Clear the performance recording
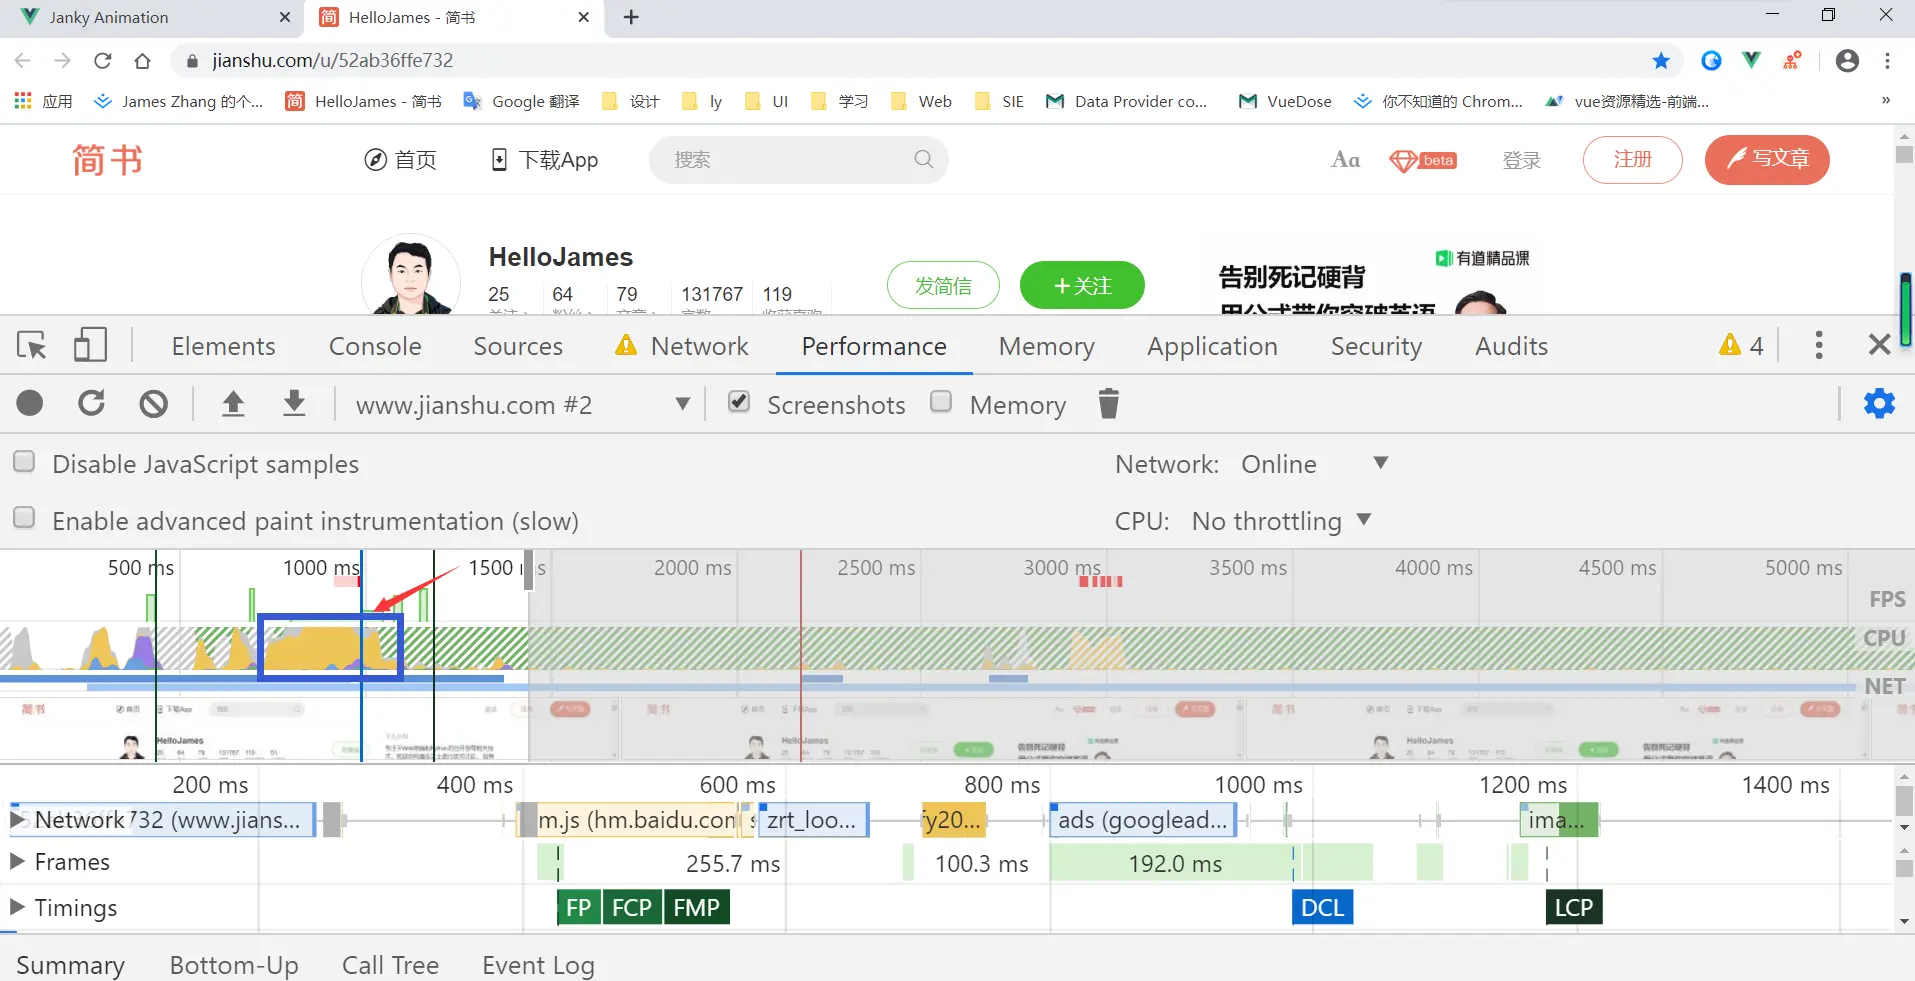Image resolution: width=1915 pixels, height=981 pixels. [153, 403]
